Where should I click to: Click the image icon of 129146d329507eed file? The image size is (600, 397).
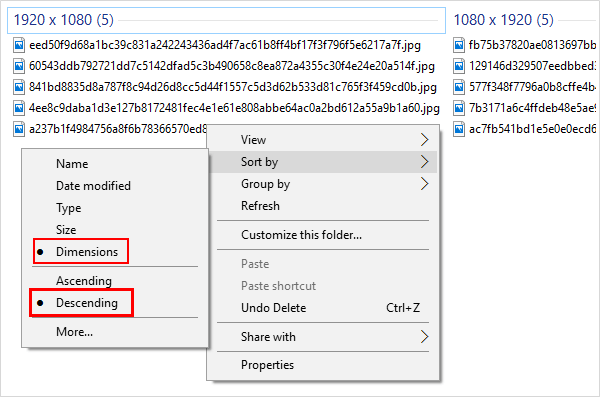[x=459, y=66]
